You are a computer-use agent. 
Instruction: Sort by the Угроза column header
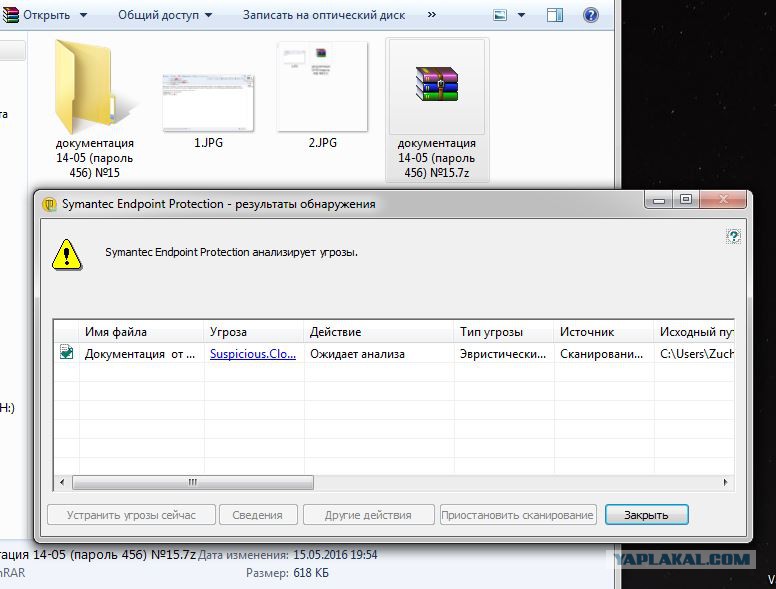(x=253, y=332)
